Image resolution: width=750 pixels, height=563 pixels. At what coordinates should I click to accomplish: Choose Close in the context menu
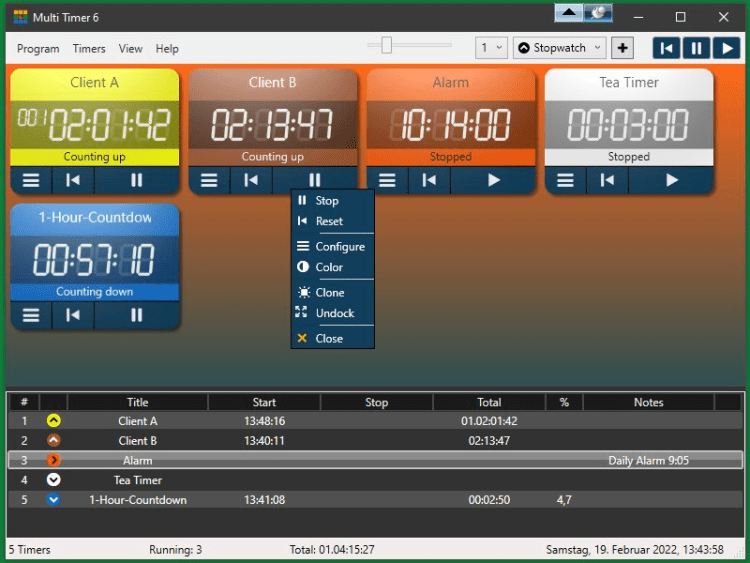pos(332,339)
